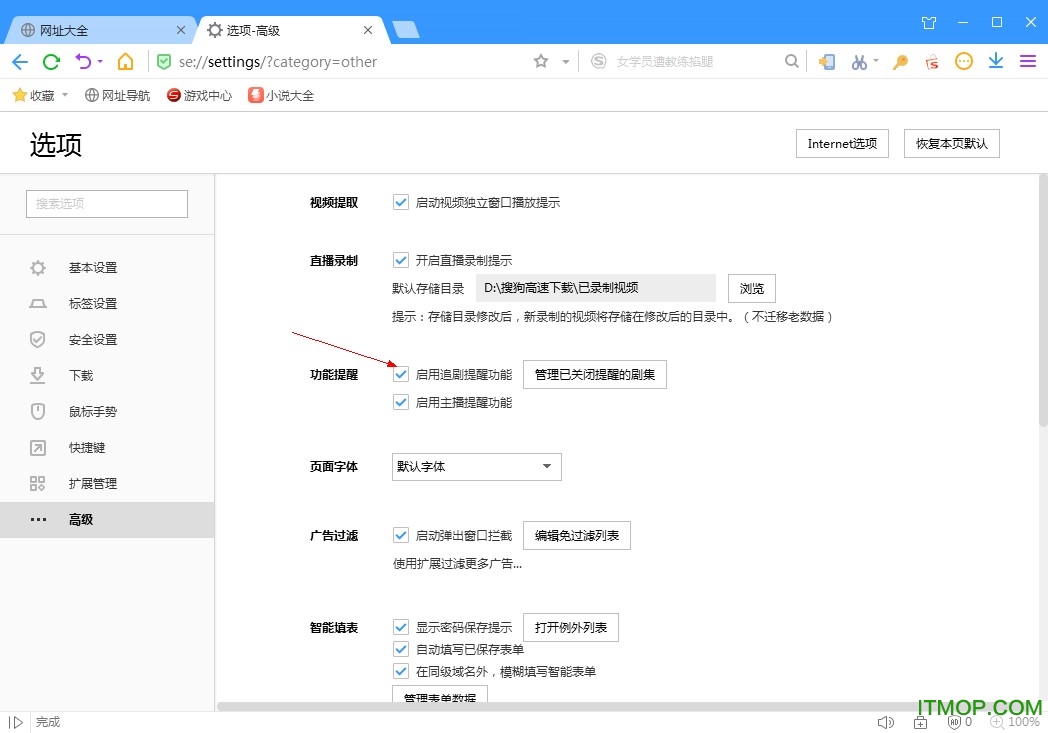
Task: Open the screenshot scissors tool
Action: pyautogui.click(x=862, y=61)
